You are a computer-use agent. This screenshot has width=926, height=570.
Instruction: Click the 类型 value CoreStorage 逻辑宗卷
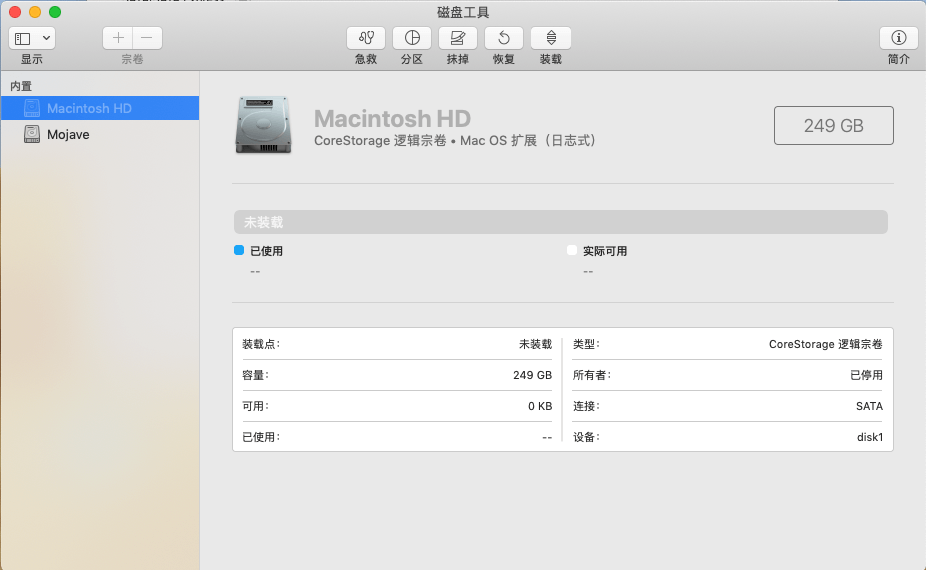click(826, 344)
